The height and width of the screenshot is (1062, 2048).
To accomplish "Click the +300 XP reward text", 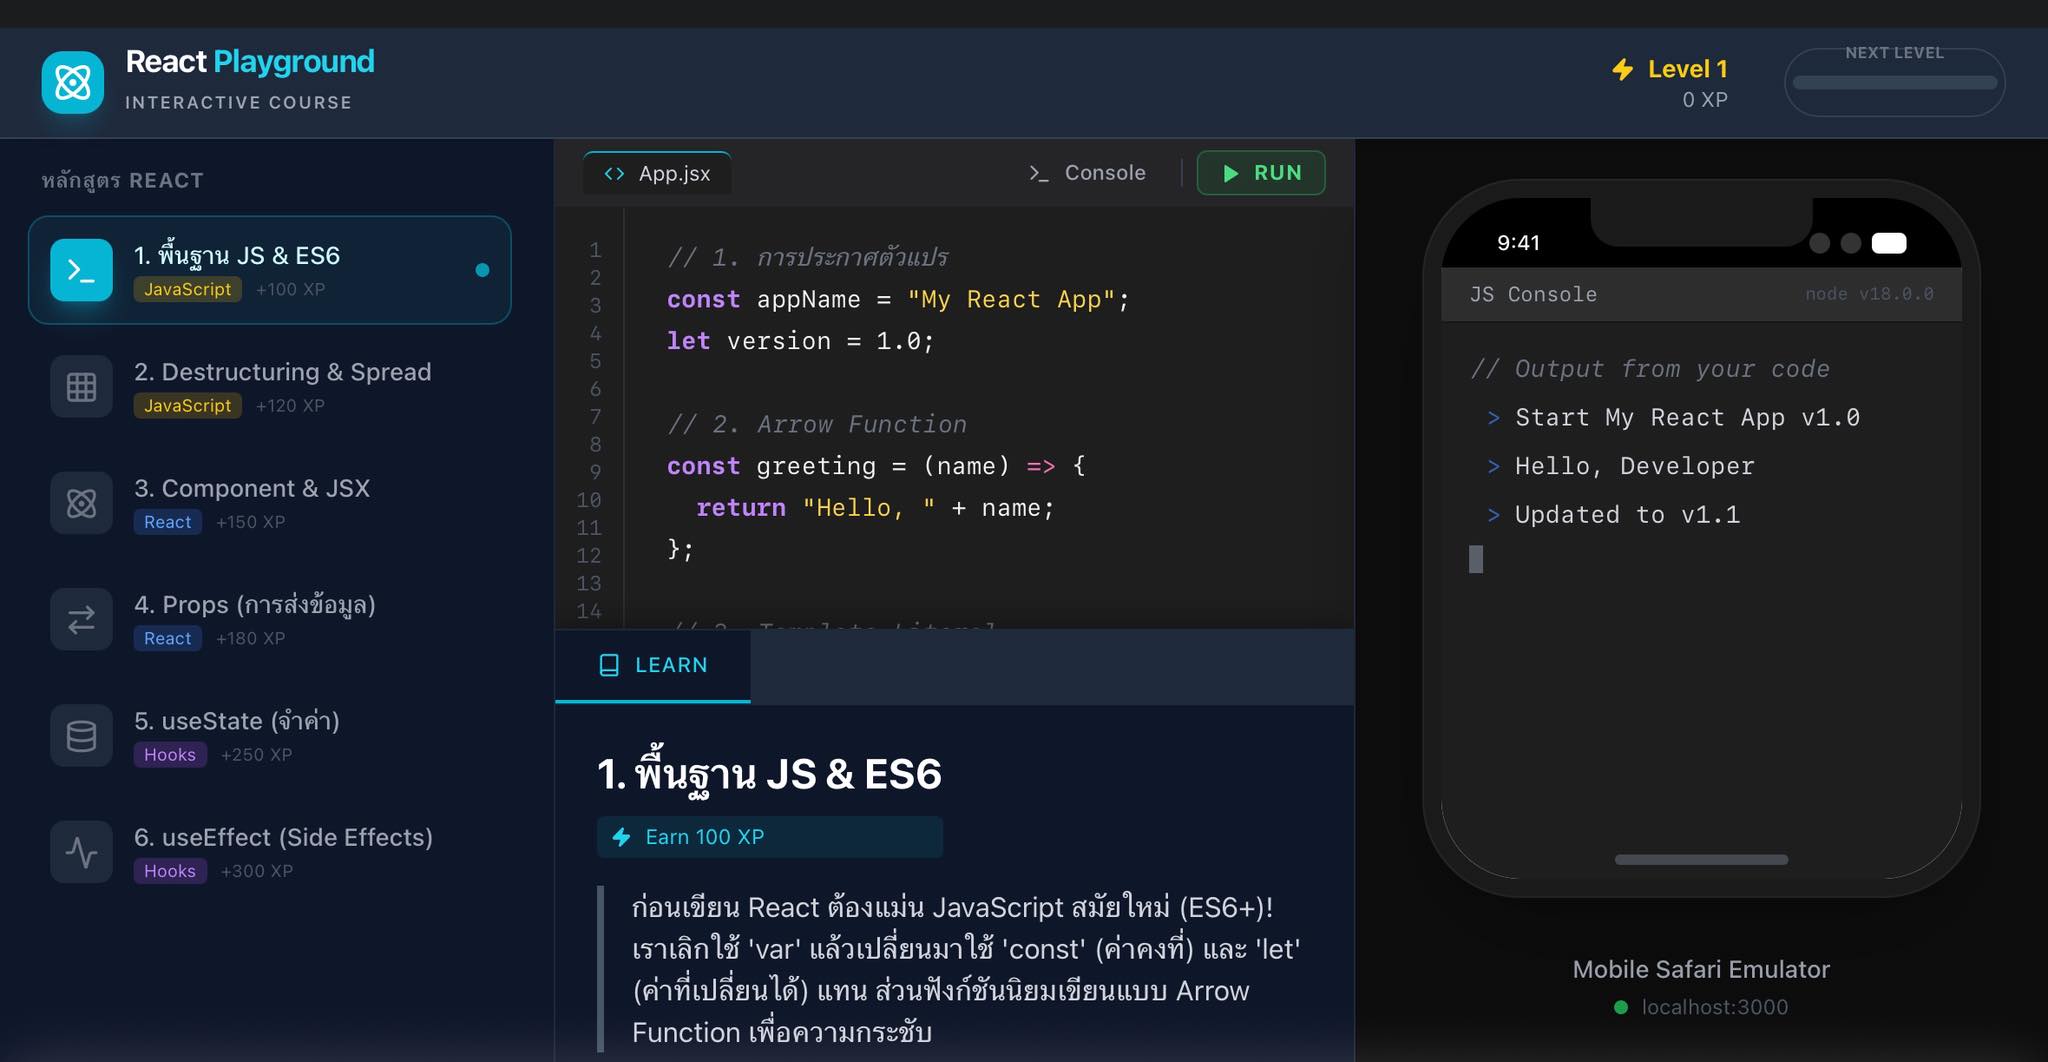I will click(257, 871).
